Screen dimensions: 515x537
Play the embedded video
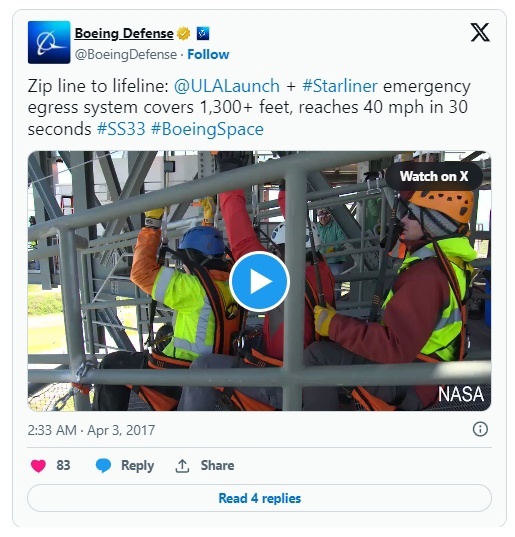click(259, 282)
